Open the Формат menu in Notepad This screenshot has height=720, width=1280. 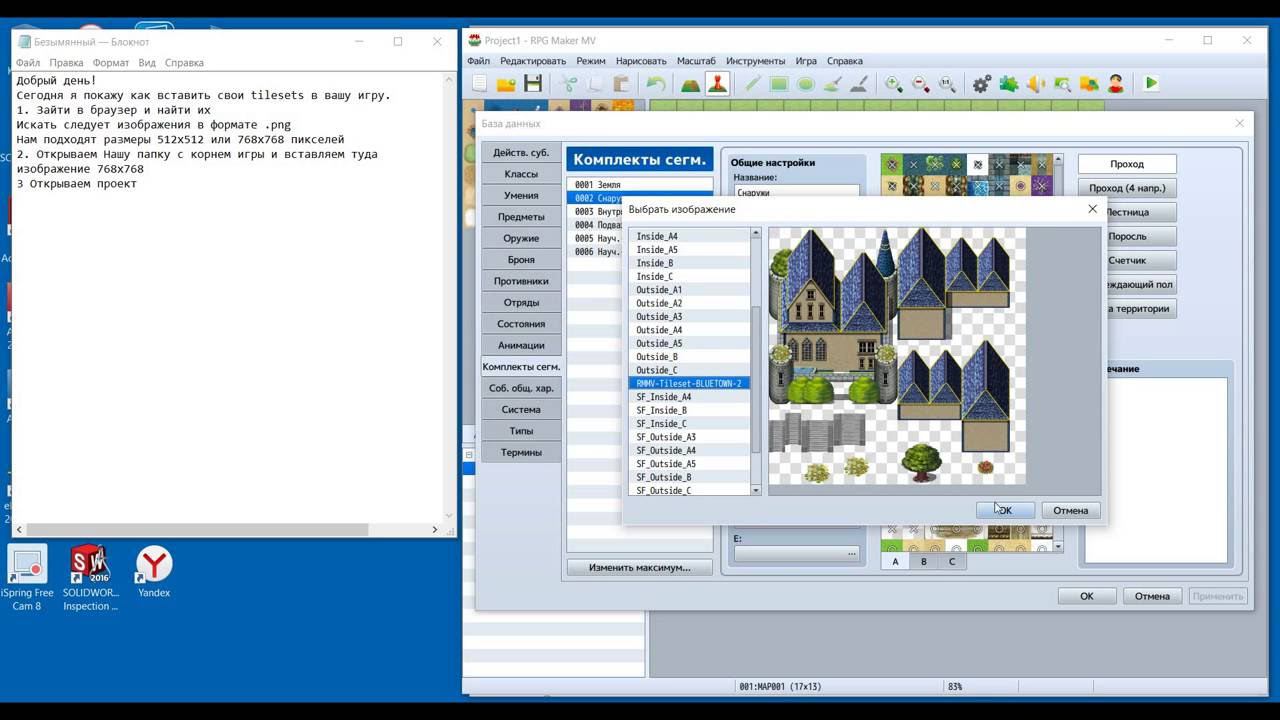pyautogui.click(x=111, y=62)
